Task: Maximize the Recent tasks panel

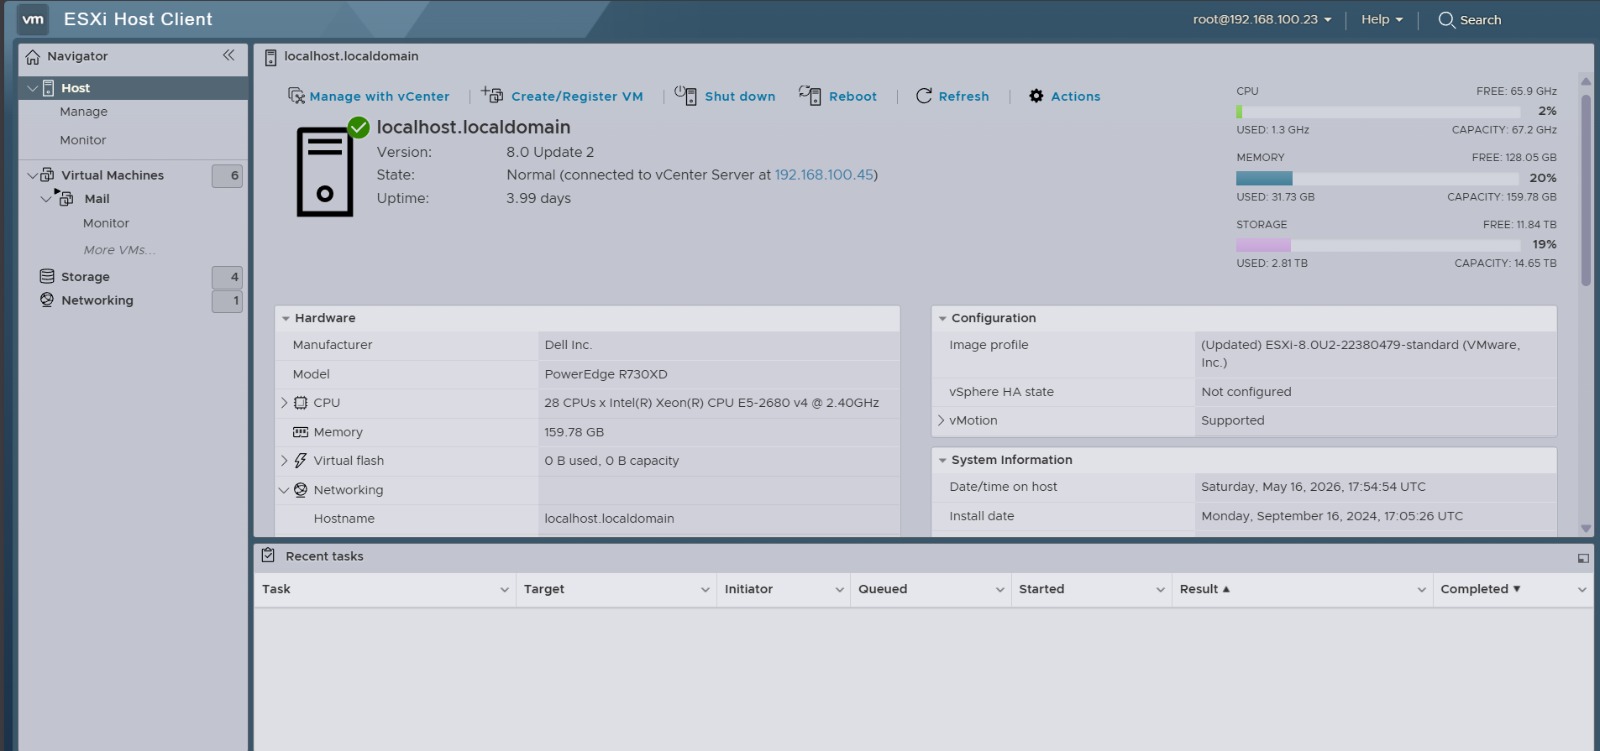Action: pyautogui.click(x=1583, y=558)
